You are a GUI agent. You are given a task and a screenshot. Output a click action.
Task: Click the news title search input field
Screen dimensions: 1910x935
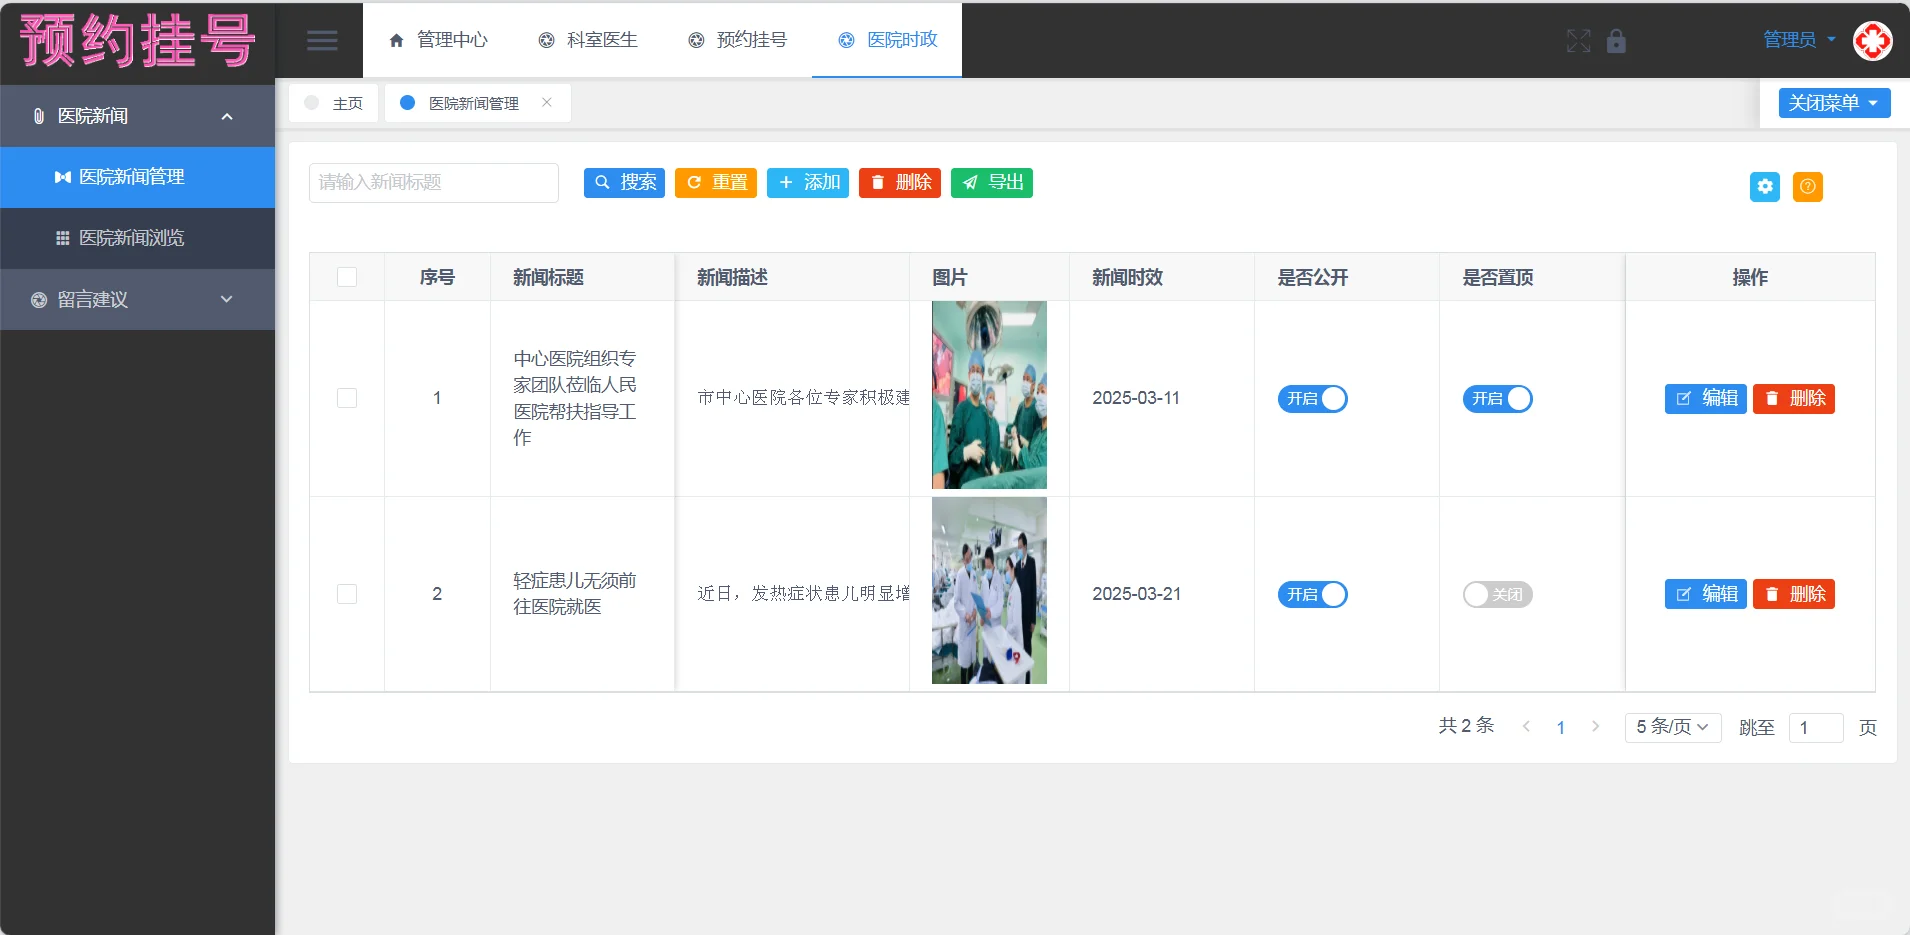tap(432, 183)
